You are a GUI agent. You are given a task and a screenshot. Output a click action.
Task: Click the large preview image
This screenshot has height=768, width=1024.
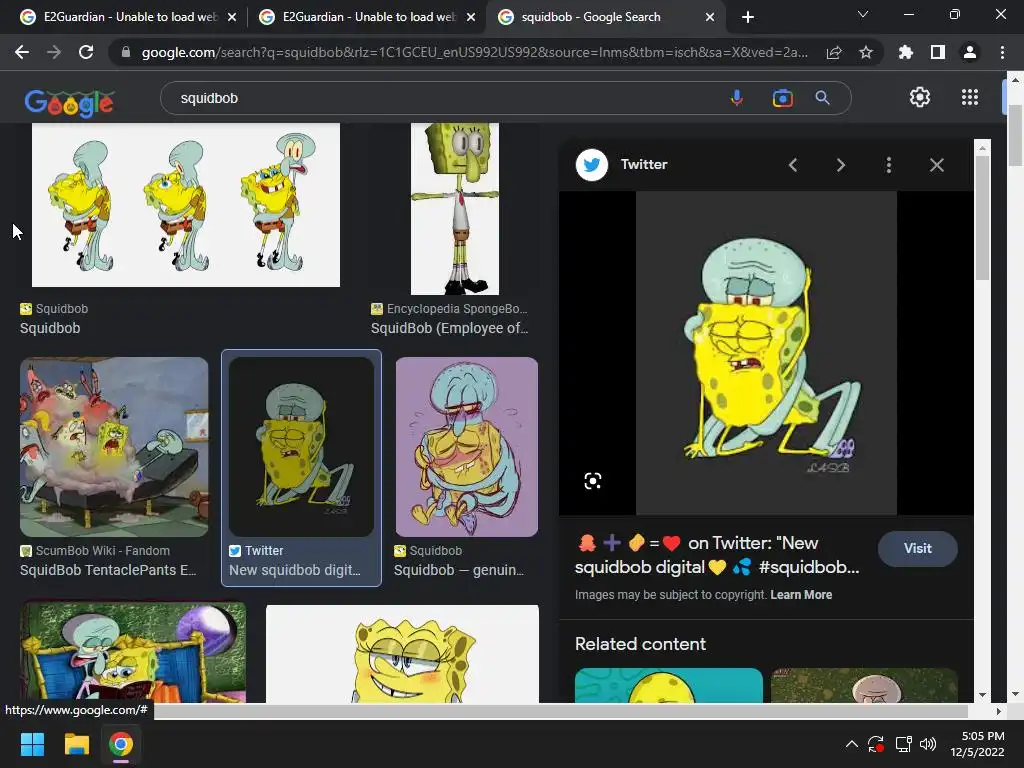pyautogui.click(x=766, y=353)
